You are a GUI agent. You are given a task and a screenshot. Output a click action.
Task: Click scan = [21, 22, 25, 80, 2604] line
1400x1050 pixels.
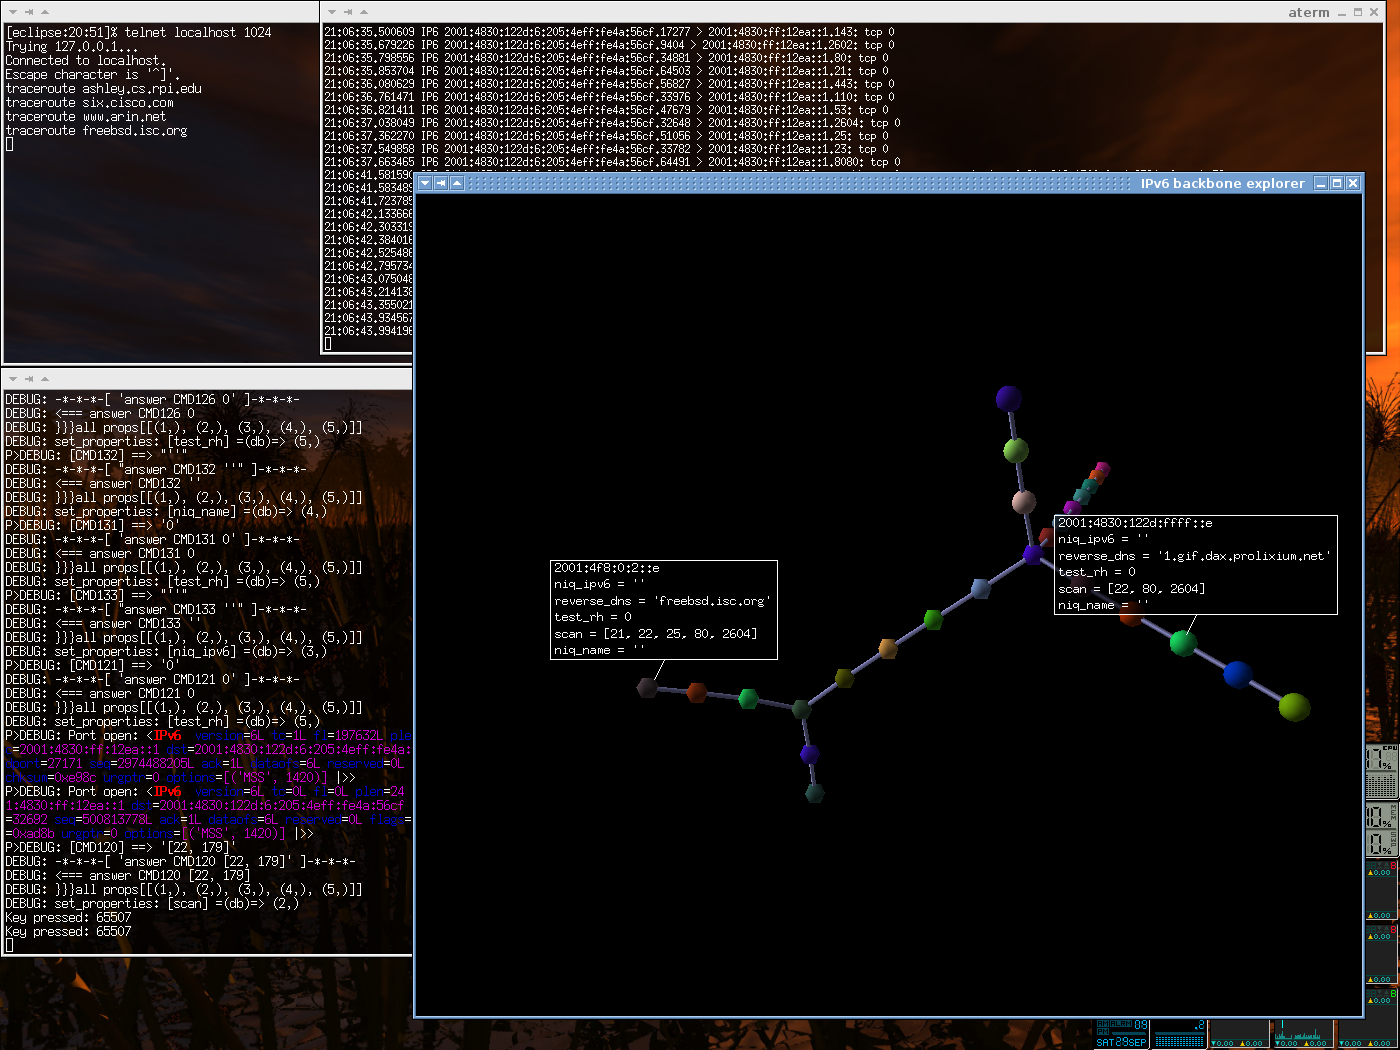[x=656, y=634]
